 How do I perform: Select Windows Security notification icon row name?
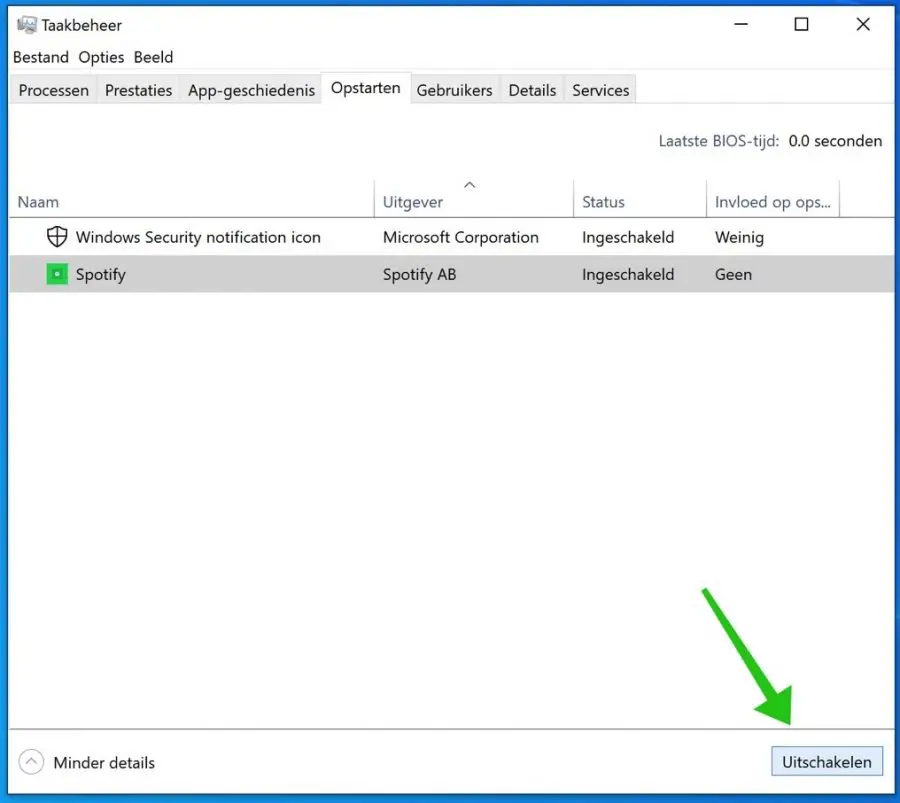(198, 237)
